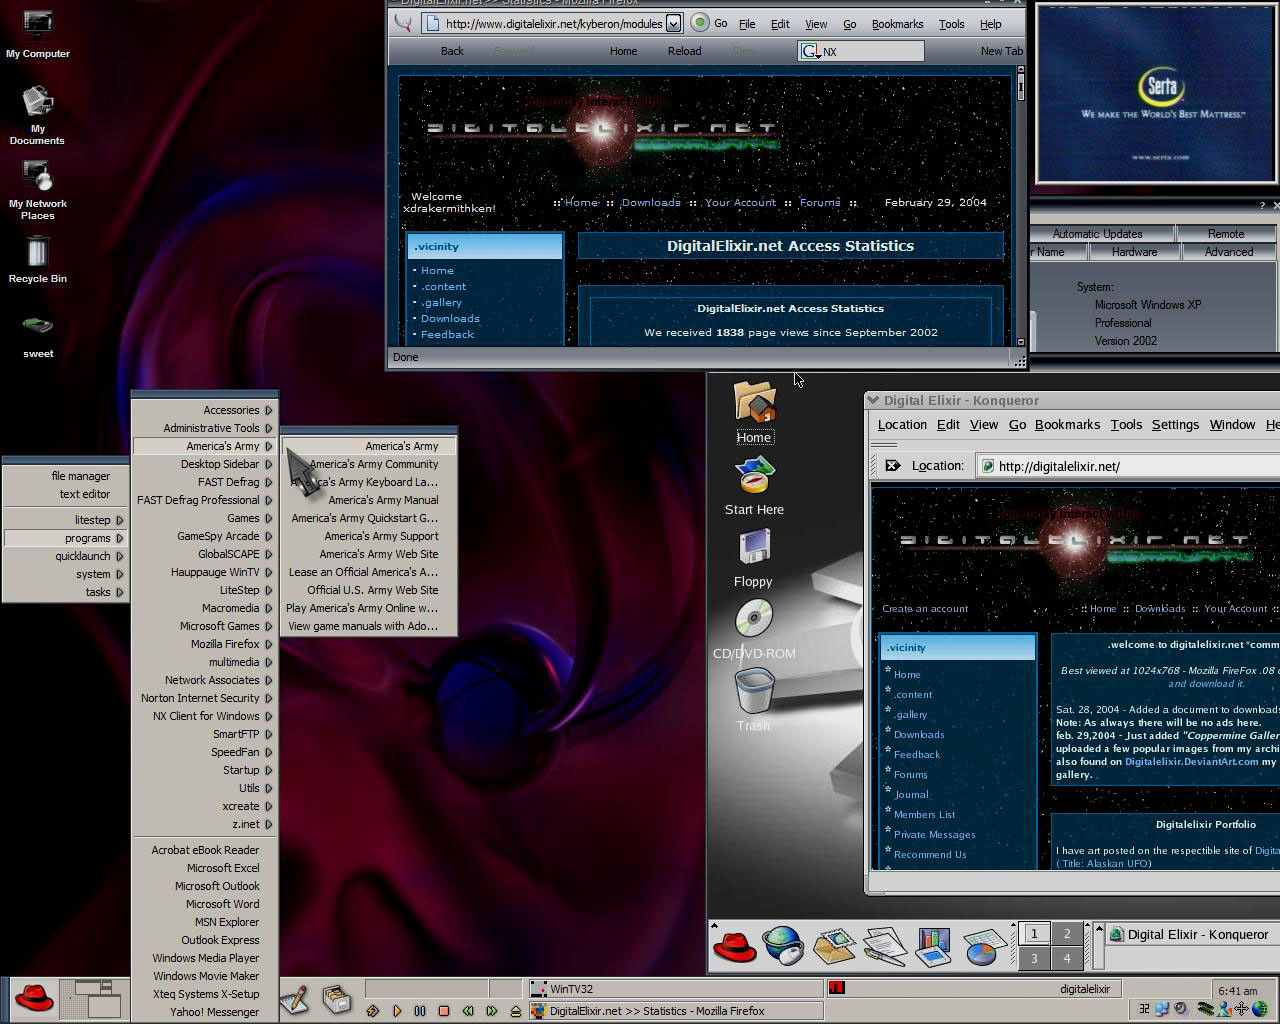The height and width of the screenshot is (1024, 1280).
Task: Click the Go button icon in Firefox
Action: pos(700,23)
